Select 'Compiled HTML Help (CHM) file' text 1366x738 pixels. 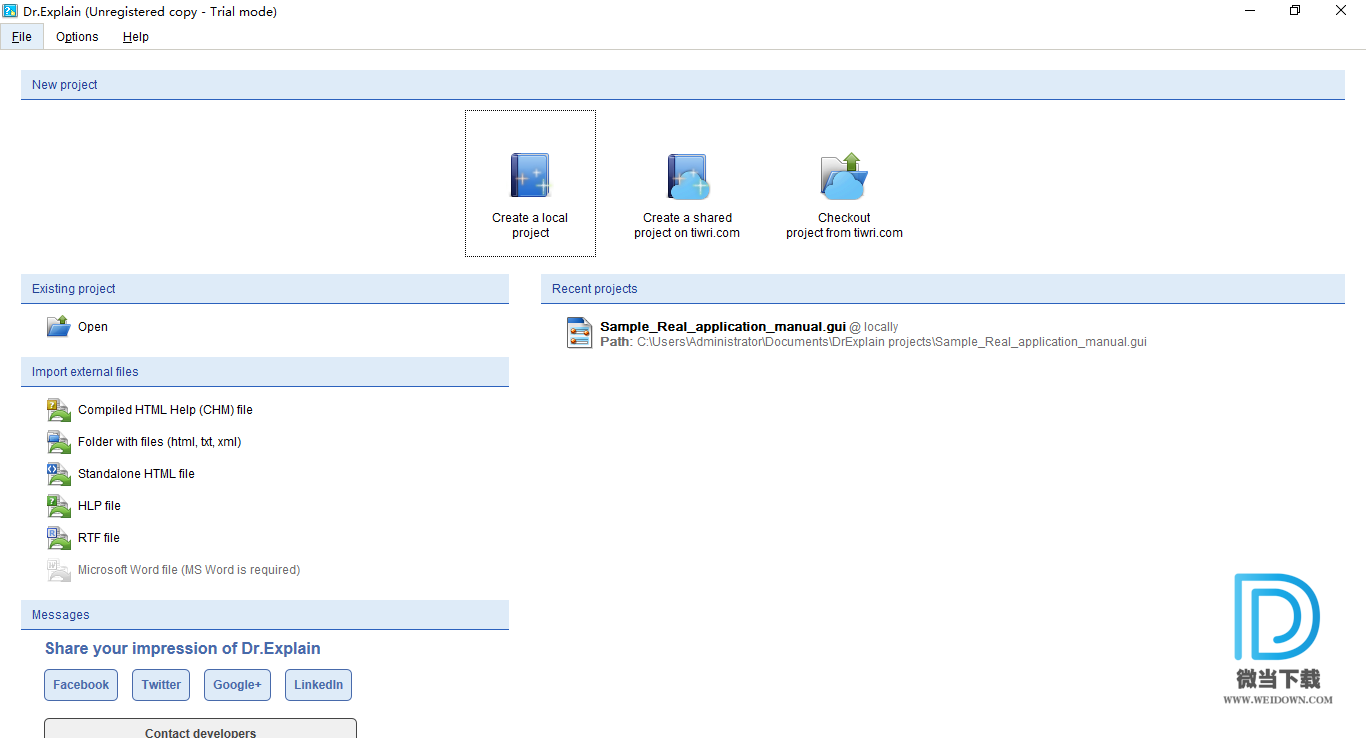[x=165, y=410]
